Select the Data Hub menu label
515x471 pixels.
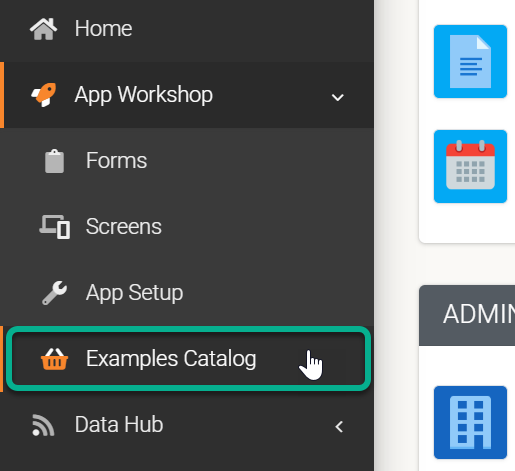coord(119,425)
